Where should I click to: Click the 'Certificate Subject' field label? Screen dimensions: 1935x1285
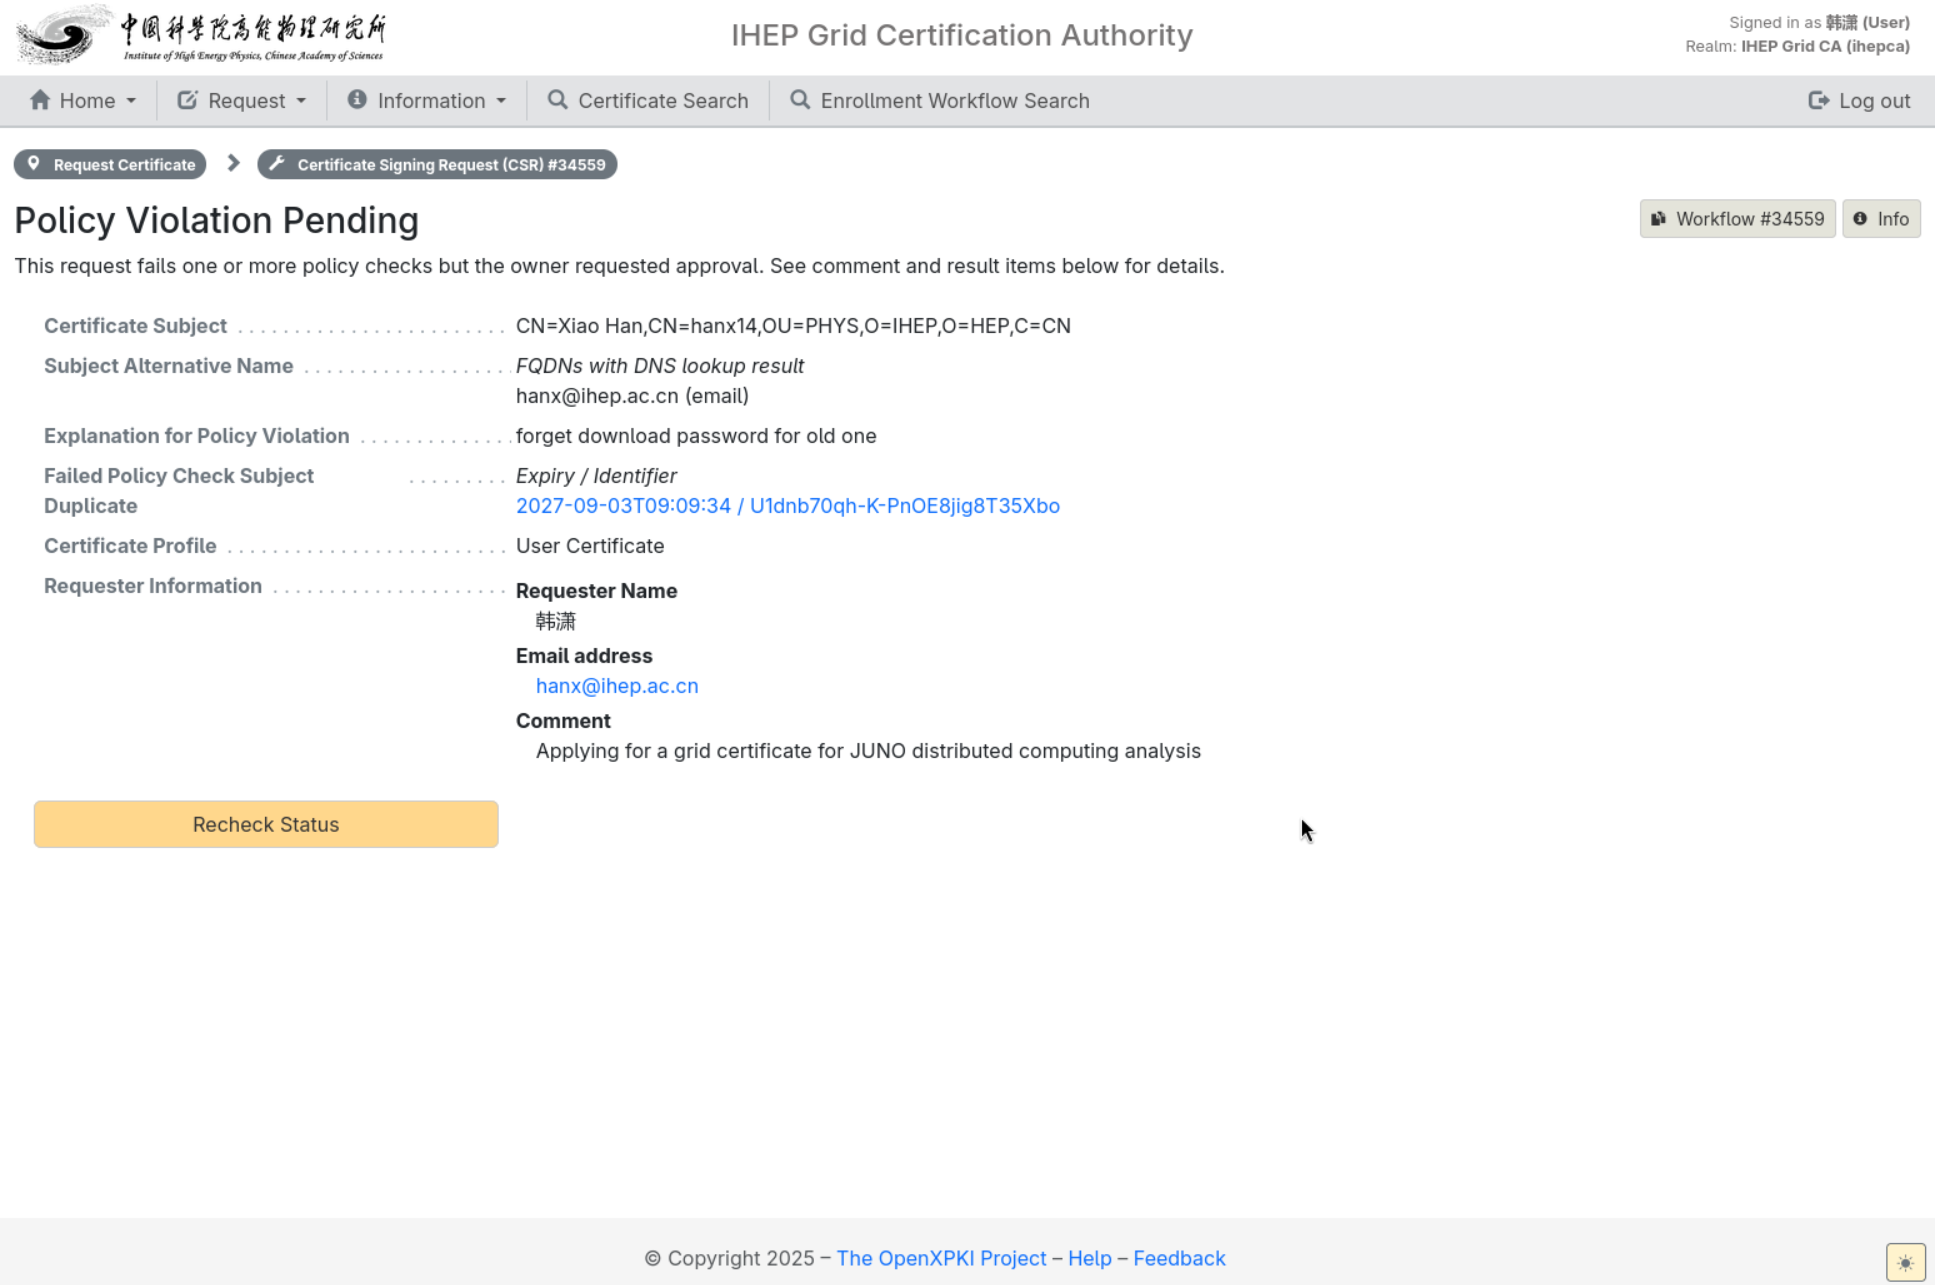pyautogui.click(x=135, y=326)
